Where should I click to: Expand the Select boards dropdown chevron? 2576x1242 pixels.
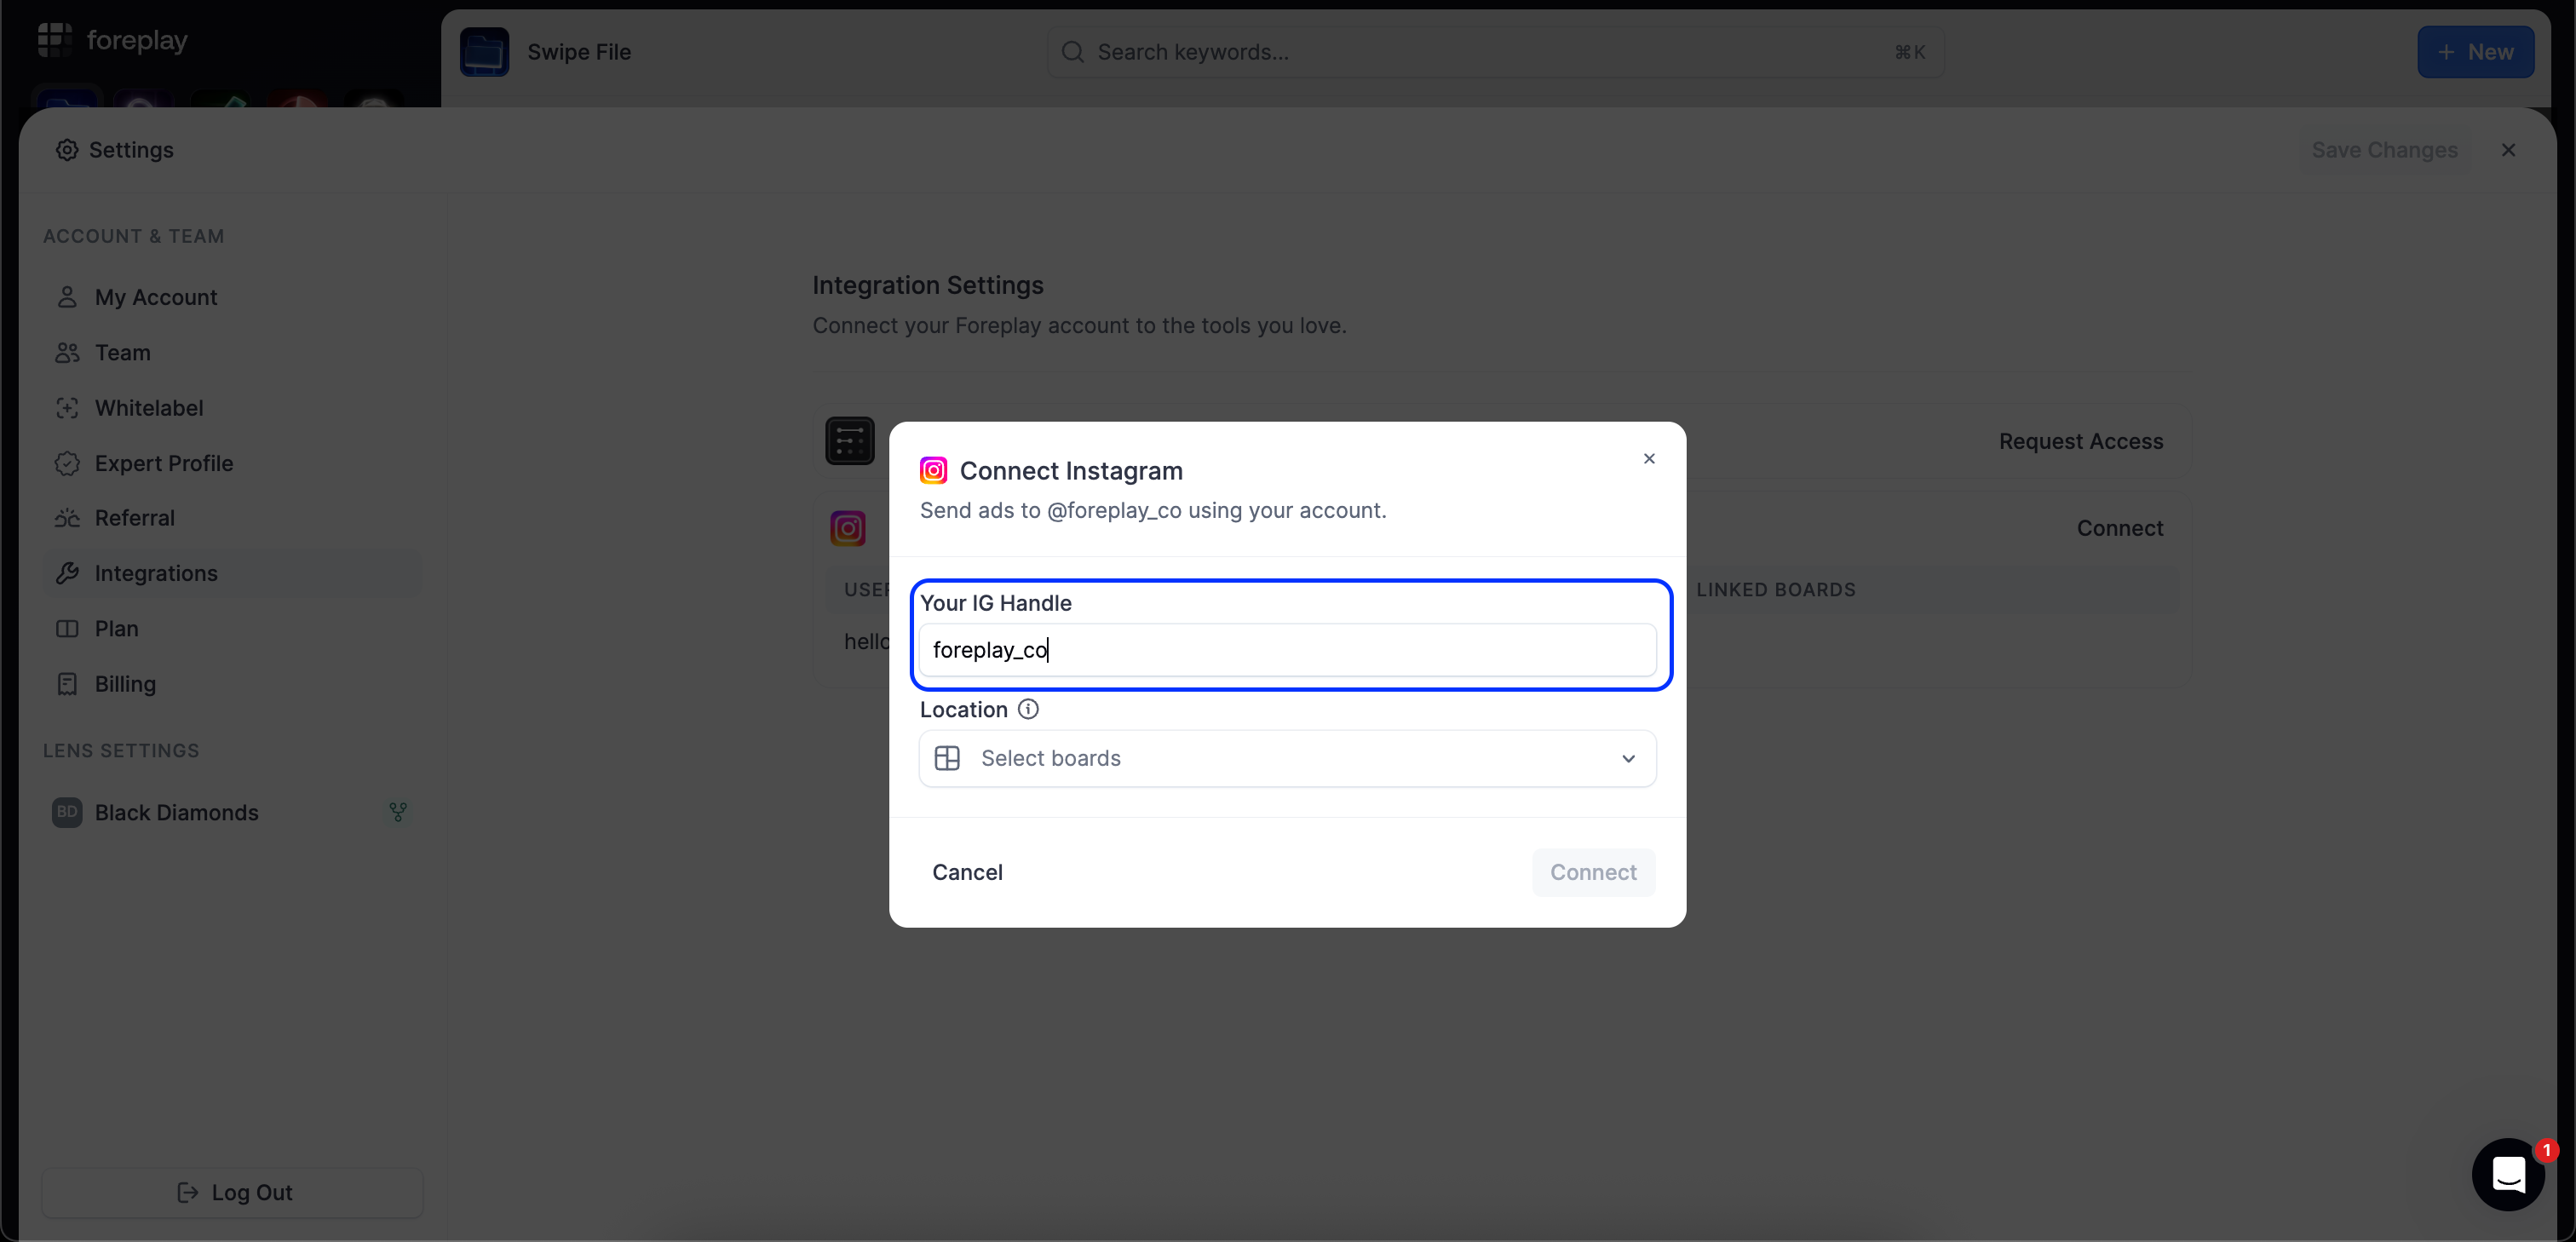[1628, 758]
